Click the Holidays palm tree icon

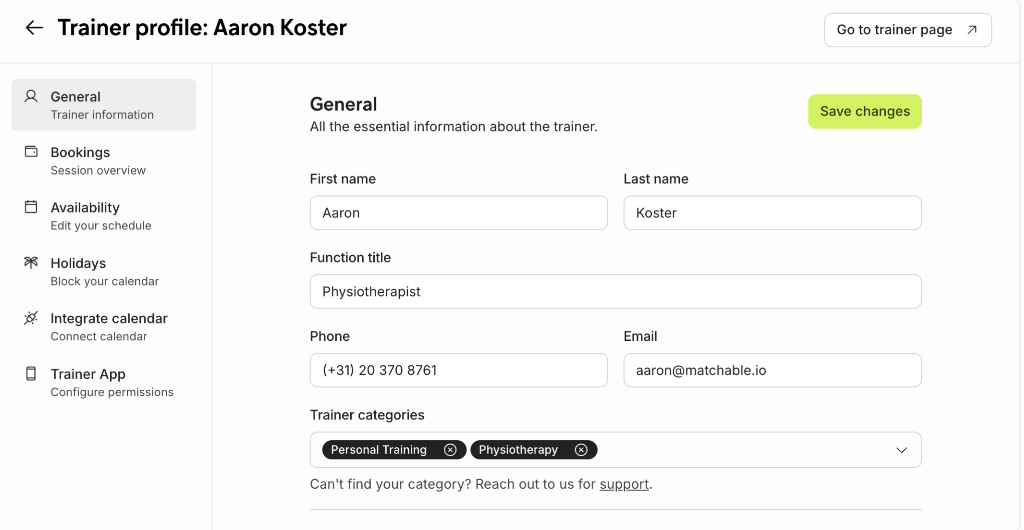click(31, 262)
